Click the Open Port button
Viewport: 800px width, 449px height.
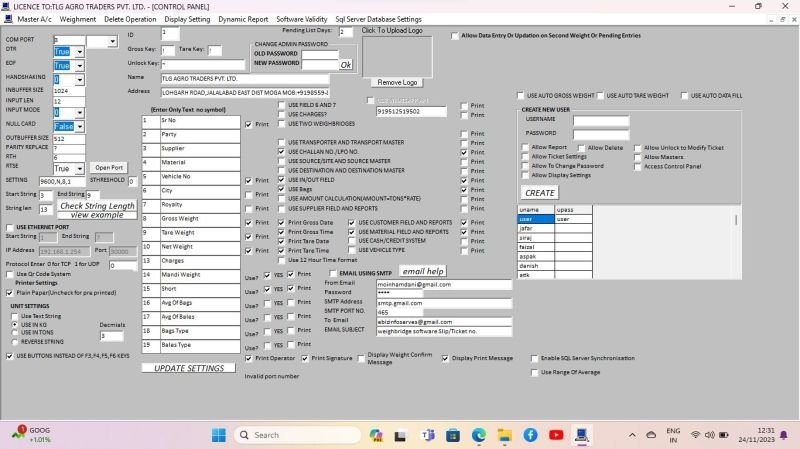point(109,167)
